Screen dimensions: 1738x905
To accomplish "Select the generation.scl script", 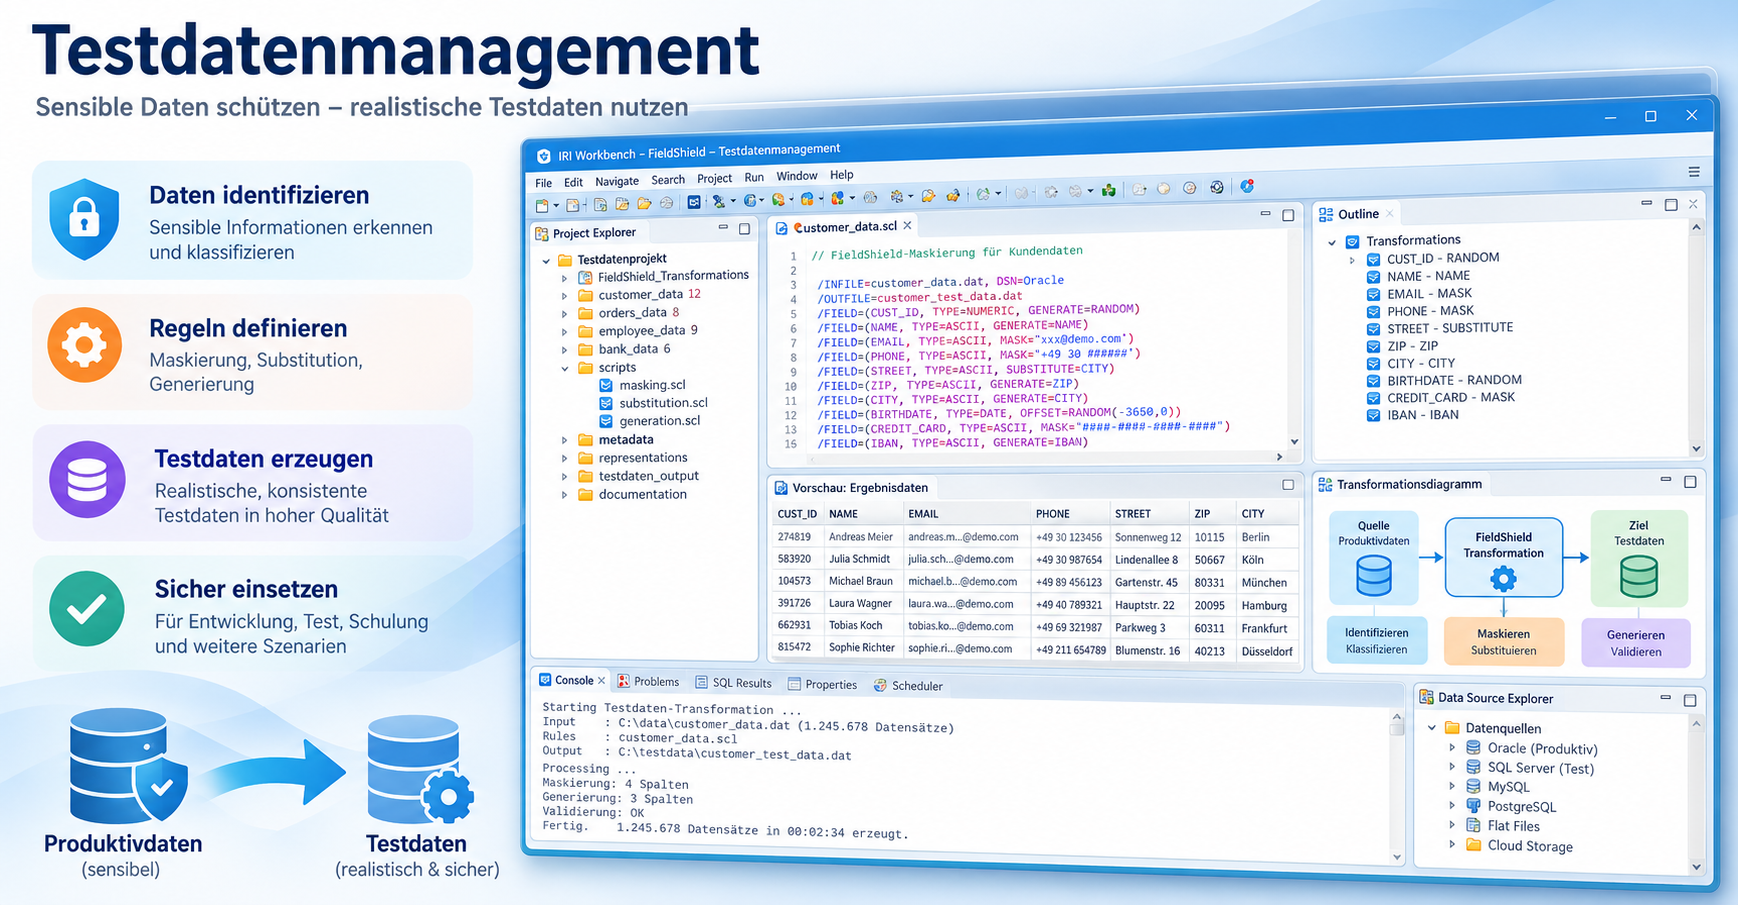I will pos(660,421).
